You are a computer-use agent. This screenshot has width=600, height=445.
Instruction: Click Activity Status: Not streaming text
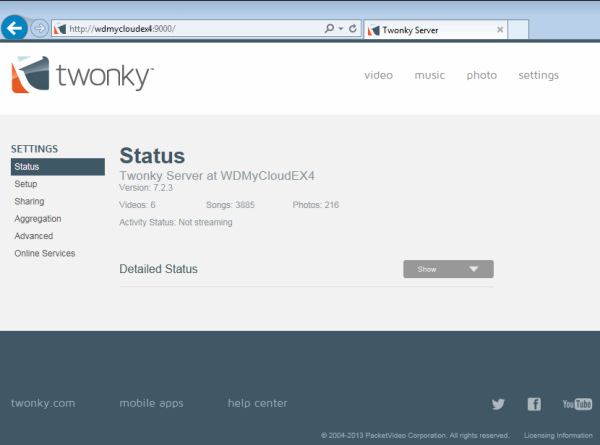176,222
